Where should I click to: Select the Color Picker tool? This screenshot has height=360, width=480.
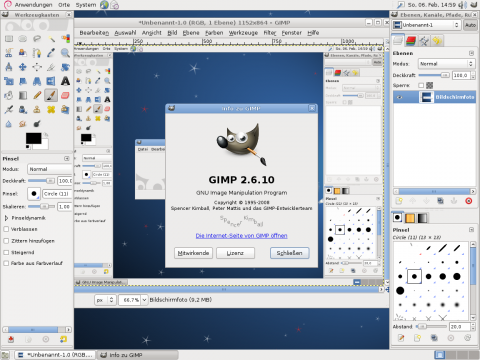click(x=51, y=53)
